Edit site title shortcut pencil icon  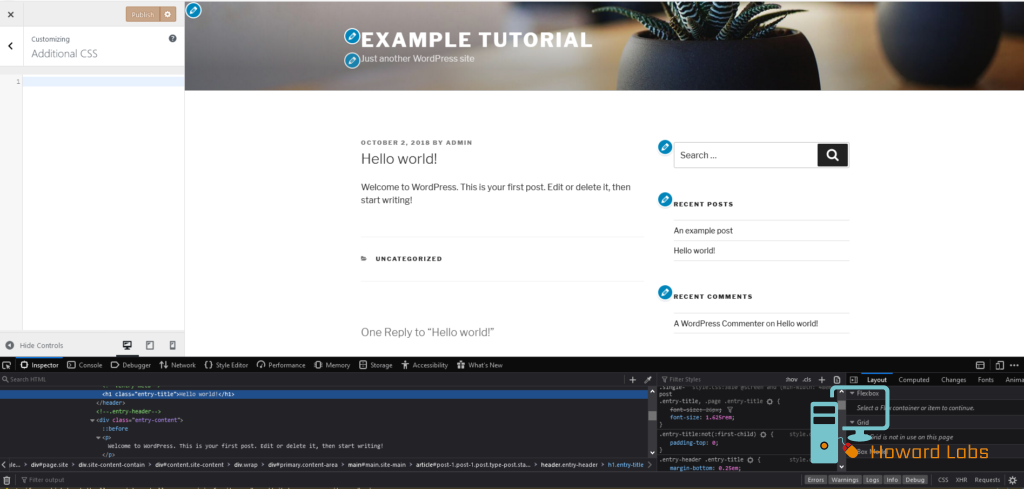click(352, 37)
